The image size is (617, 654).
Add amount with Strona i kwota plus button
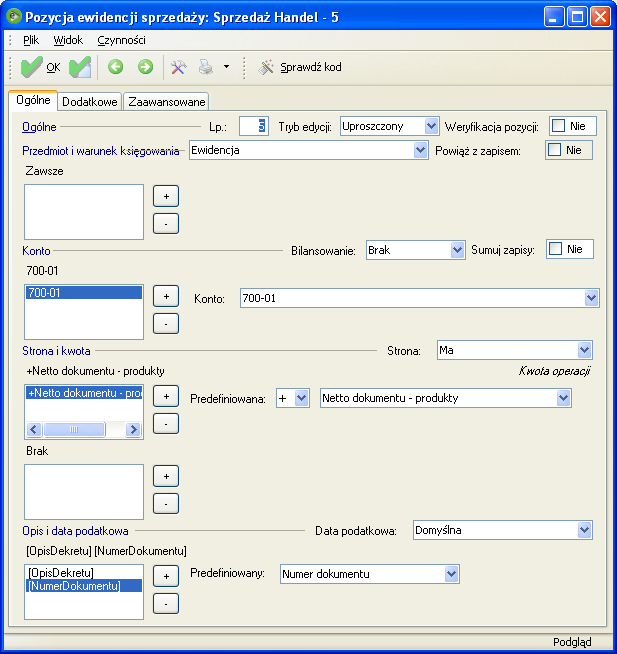point(166,396)
